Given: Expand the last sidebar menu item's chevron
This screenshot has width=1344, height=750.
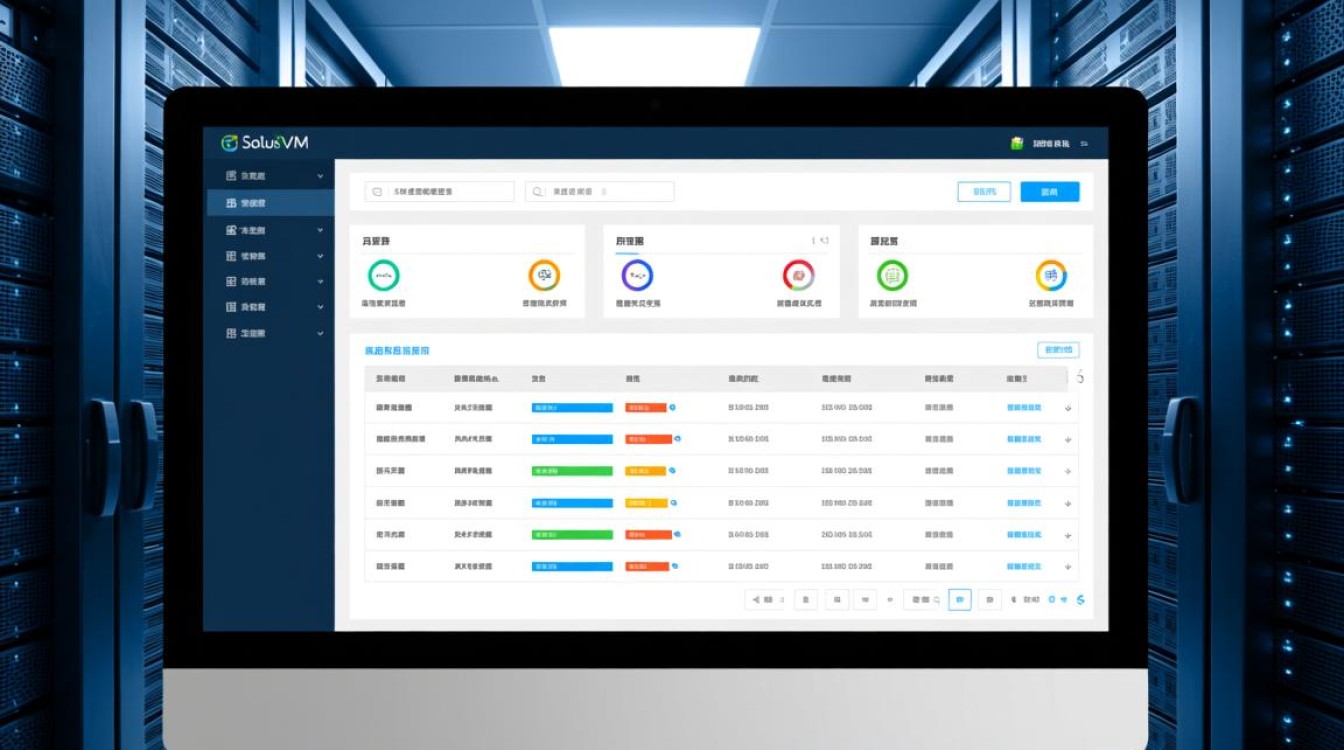Looking at the screenshot, I should [x=320, y=333].
